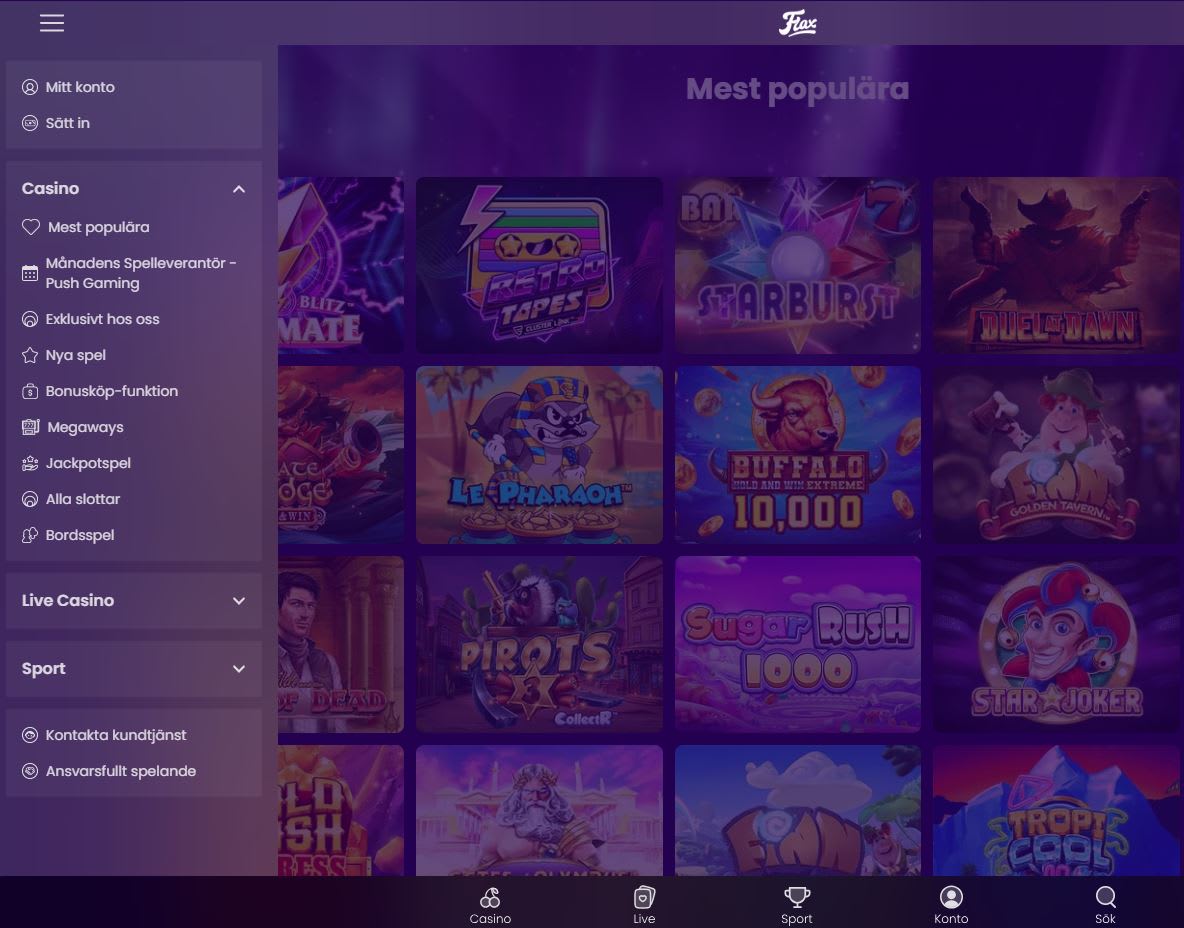This screenshot has height=928, width=1184.
Task: Collapse the Casino section chevron
Action: point(239,189)
